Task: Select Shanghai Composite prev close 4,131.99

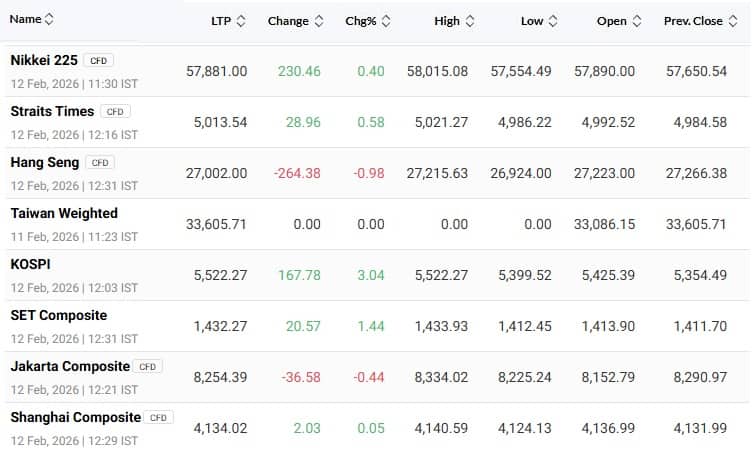Action: click(x=700, y=428)
